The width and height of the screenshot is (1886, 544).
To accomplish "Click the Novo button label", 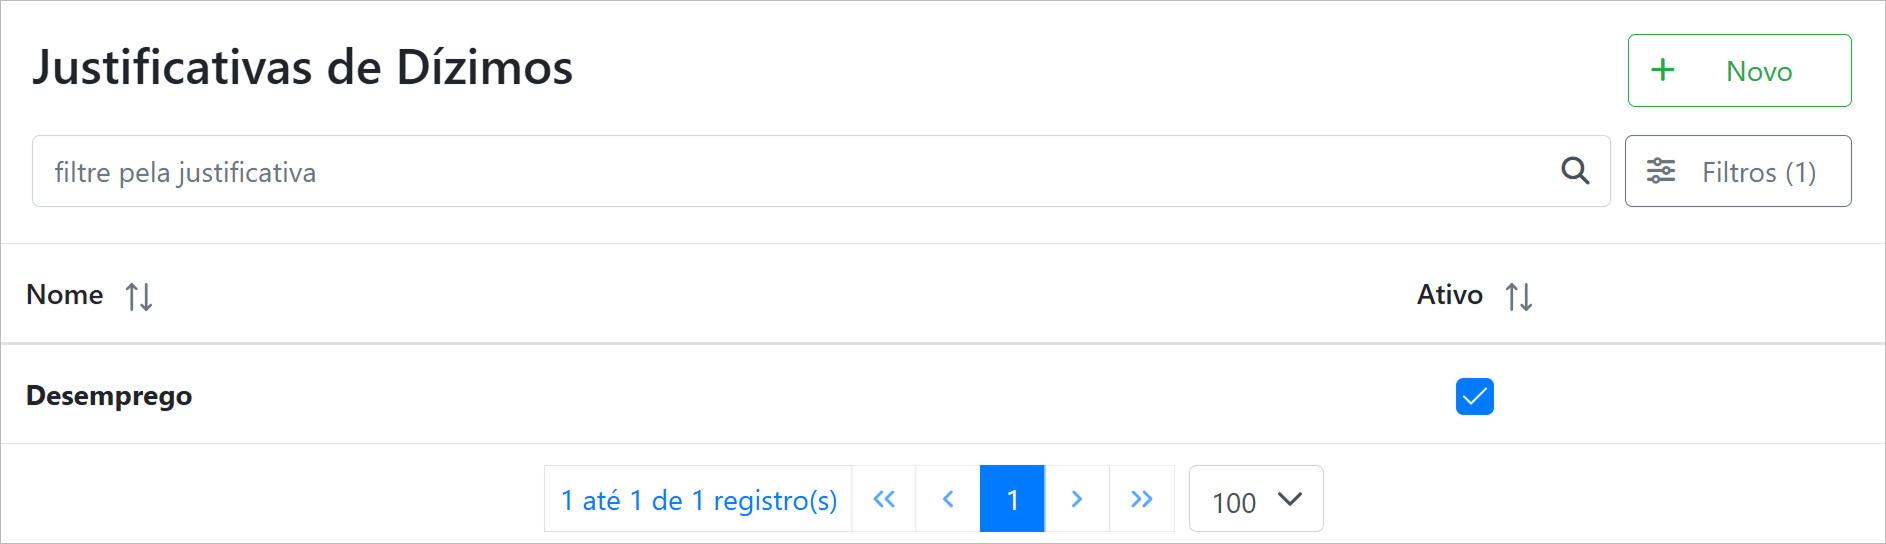I will coord(1758,71).
